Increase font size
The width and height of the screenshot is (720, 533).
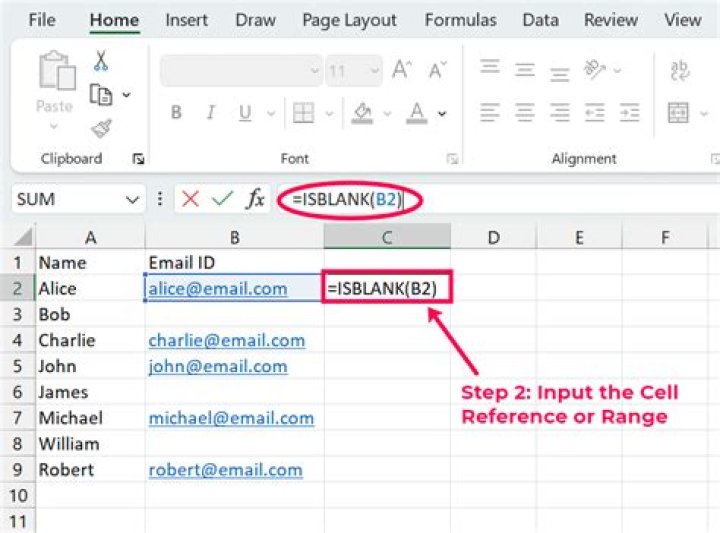tap(402, 70)
